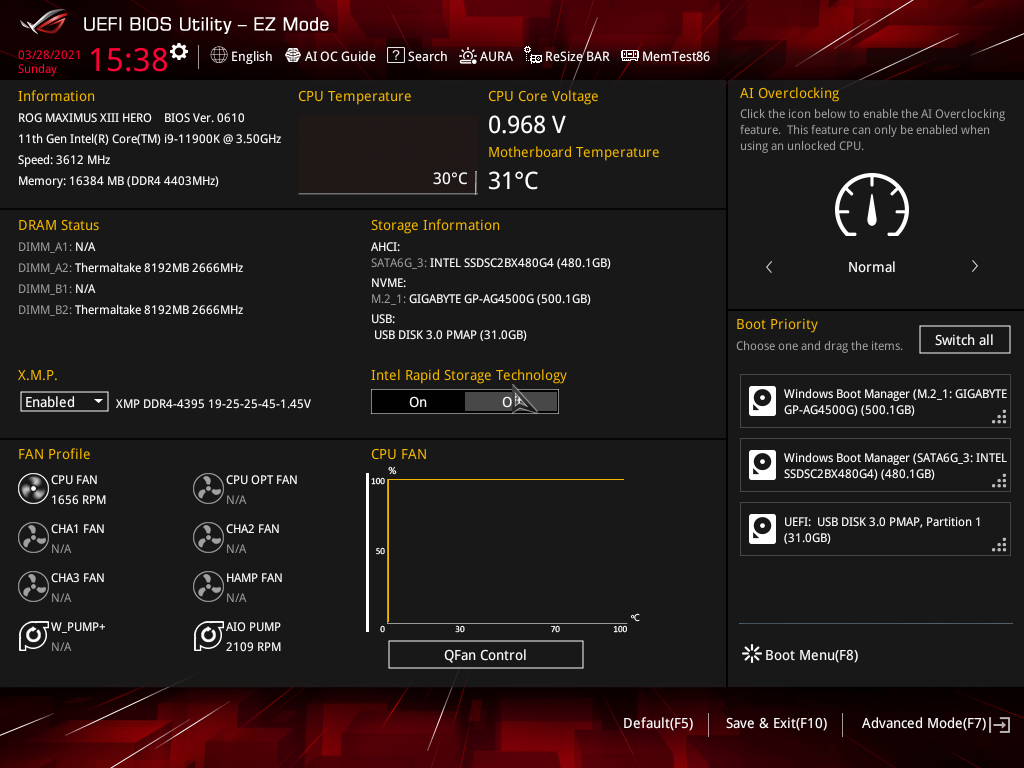The height and width of the screenshot is (768, 1024).
Task: Click the CHA2 FAN icon
Action: [x=208, y=538]
